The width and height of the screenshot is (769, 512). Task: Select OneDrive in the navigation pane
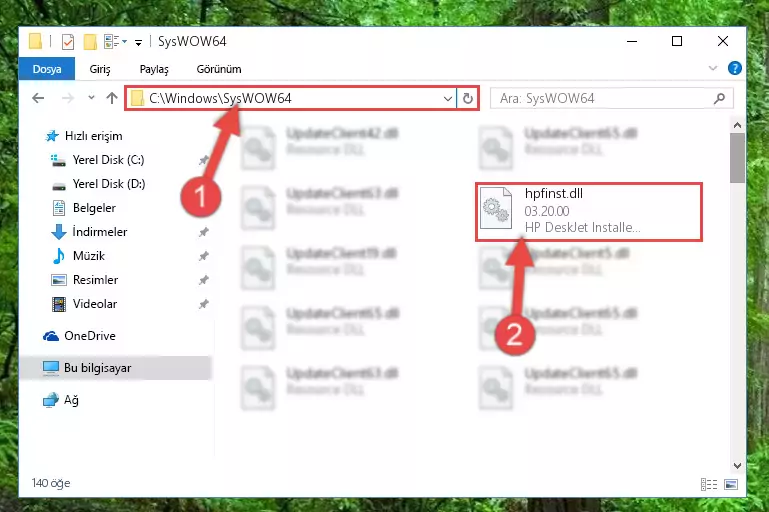pos(90,336)
